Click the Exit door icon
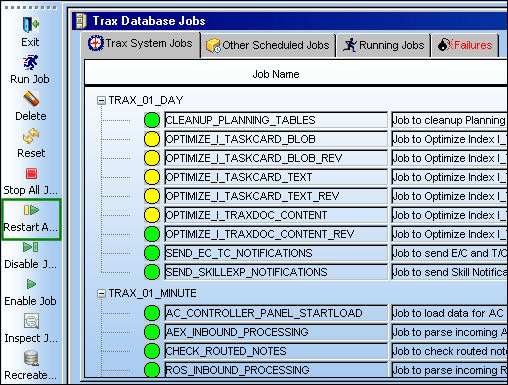The image size is (508, 385). click(x=31, y=25)
